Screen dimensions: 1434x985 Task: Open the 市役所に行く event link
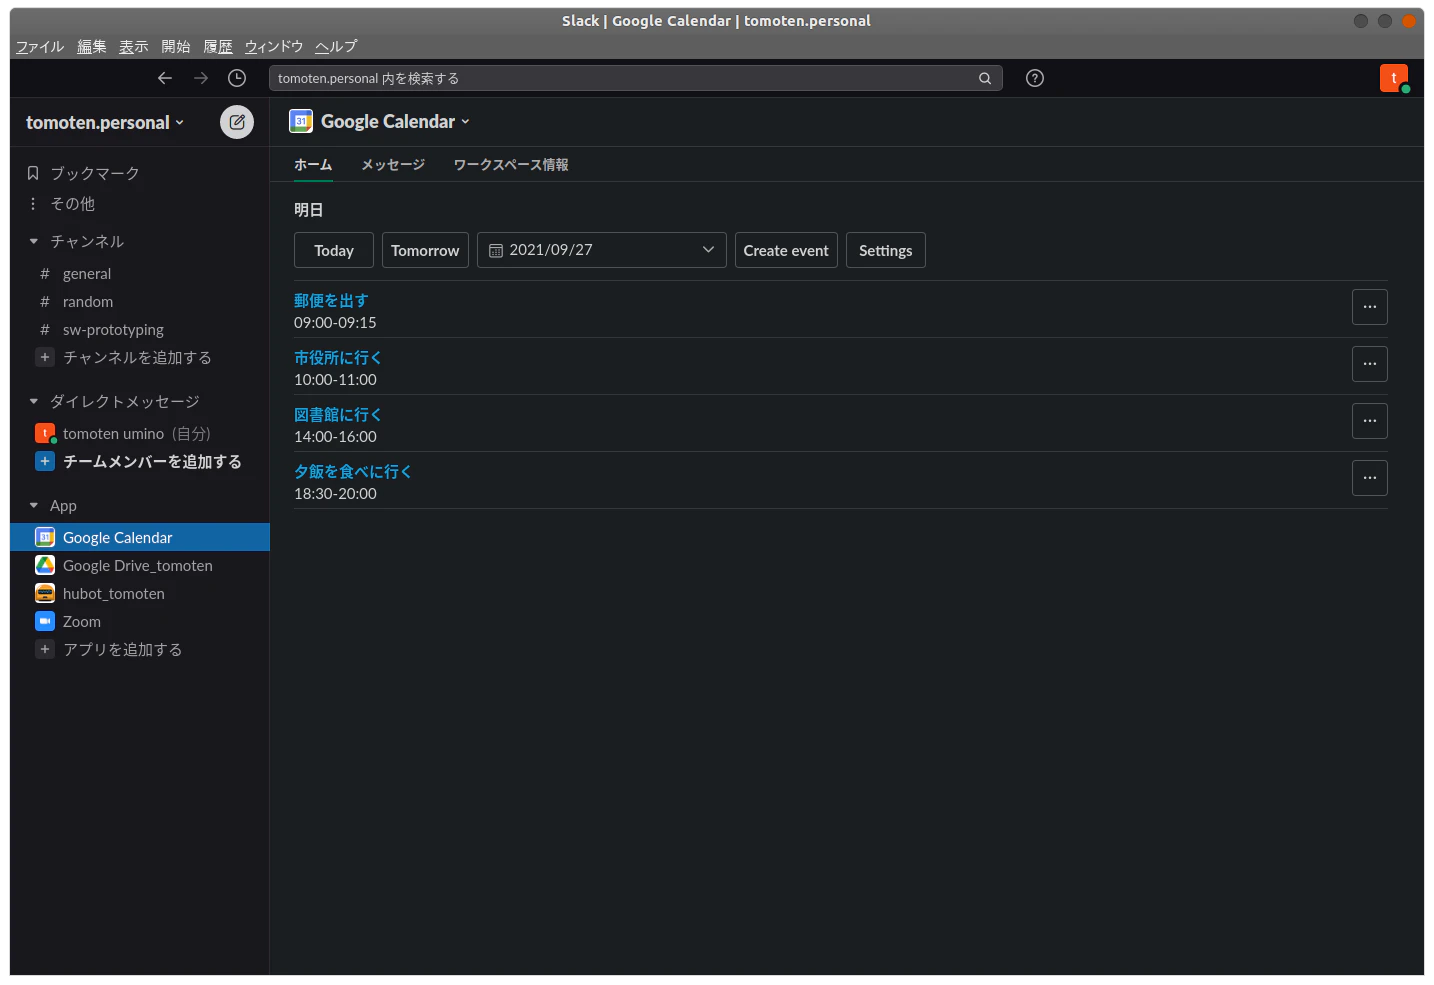[338, 357]
